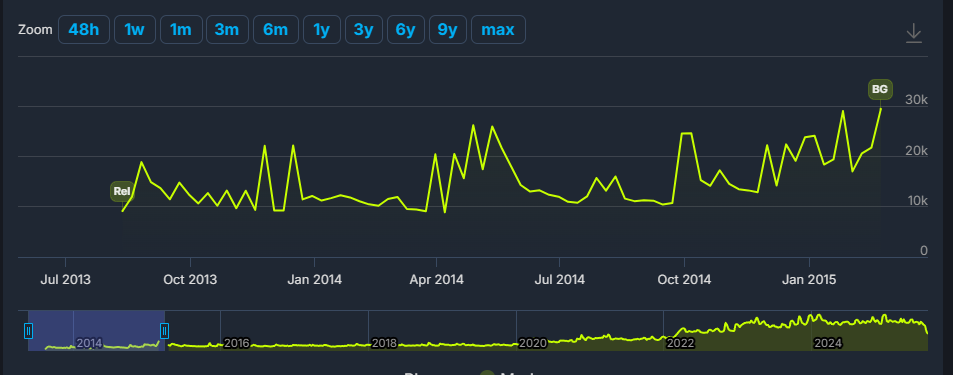Click the 2024 label in navigator
Image resolution: width=953 pixels, height=375 pixels.
pos(828,343)
